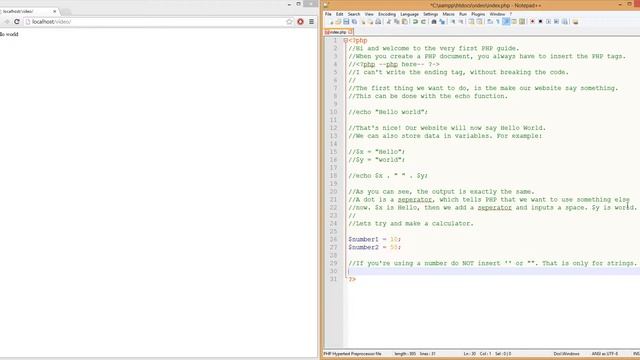
Task: Collapse the <?php fold marker on line 1
Action: (x=346, y=40)
